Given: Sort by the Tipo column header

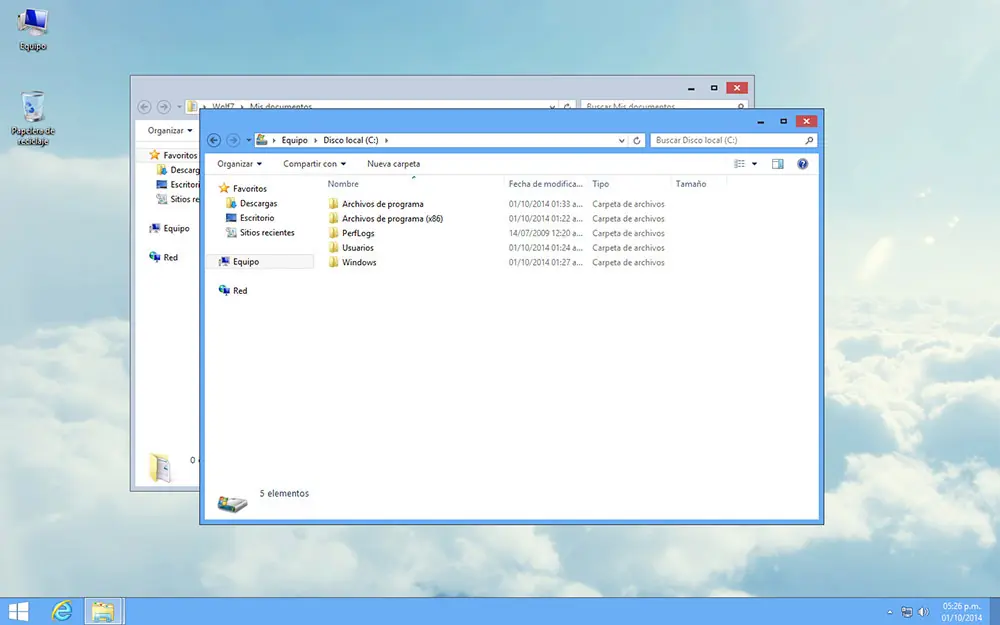Looking at the screenshot, I should pos(629,184).
